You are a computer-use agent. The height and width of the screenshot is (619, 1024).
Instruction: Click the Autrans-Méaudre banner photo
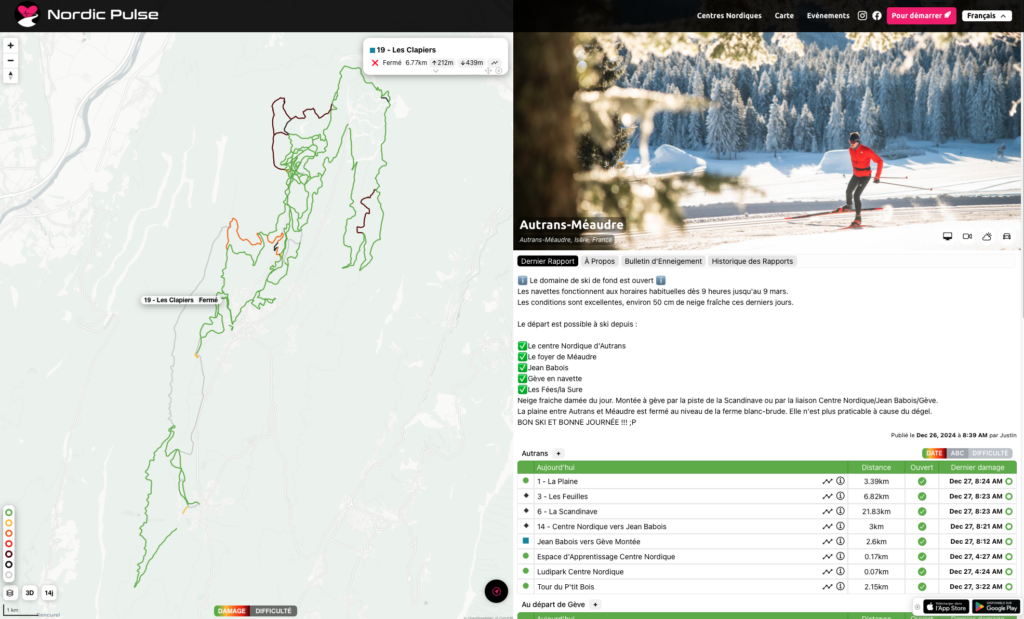(x=768, y=141)
